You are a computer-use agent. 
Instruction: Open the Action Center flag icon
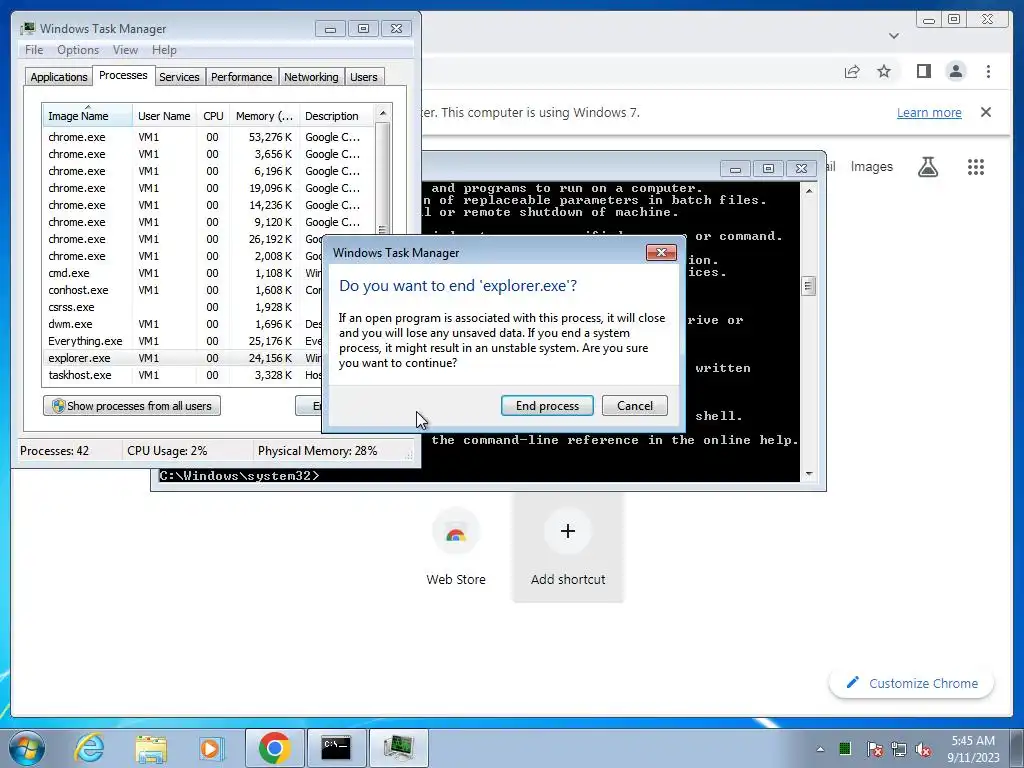pos(874,749)
